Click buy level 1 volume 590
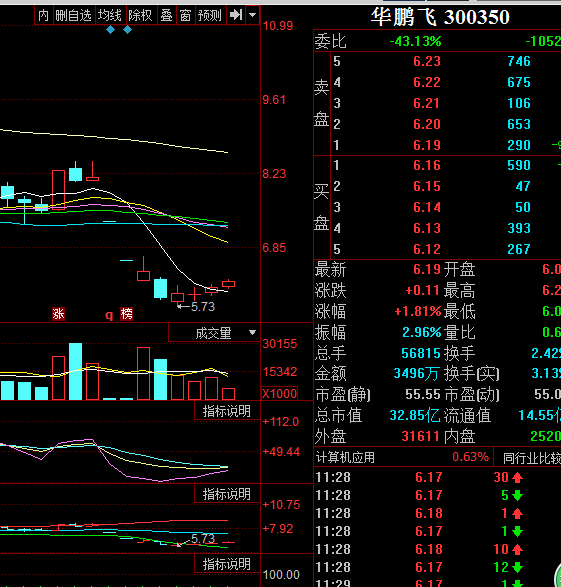 [519, 165]
